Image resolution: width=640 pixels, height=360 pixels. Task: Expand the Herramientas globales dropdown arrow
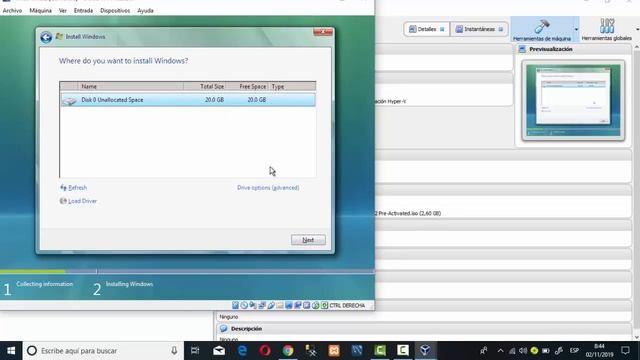(x=637, y=29)
